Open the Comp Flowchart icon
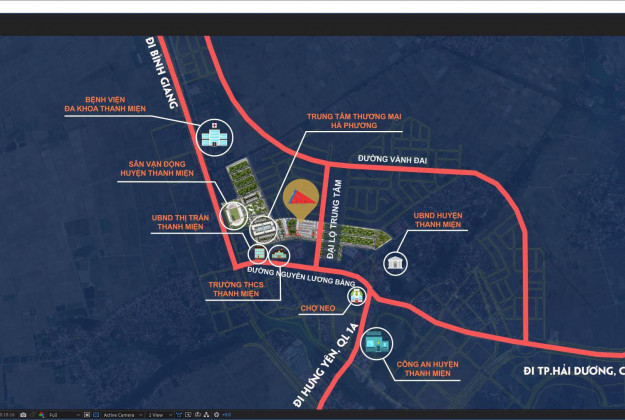The image size is (625, 420). pyautogui.click(x=206, y=414)
